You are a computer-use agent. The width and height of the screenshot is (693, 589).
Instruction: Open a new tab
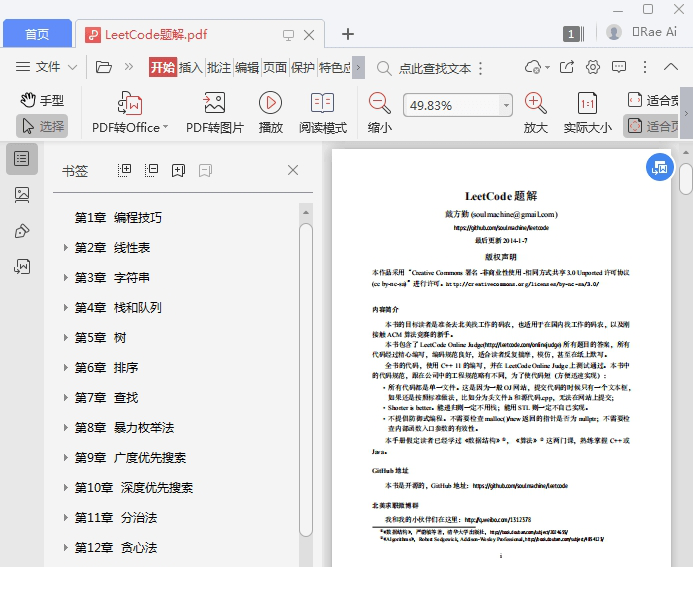[x=348, y=34]
